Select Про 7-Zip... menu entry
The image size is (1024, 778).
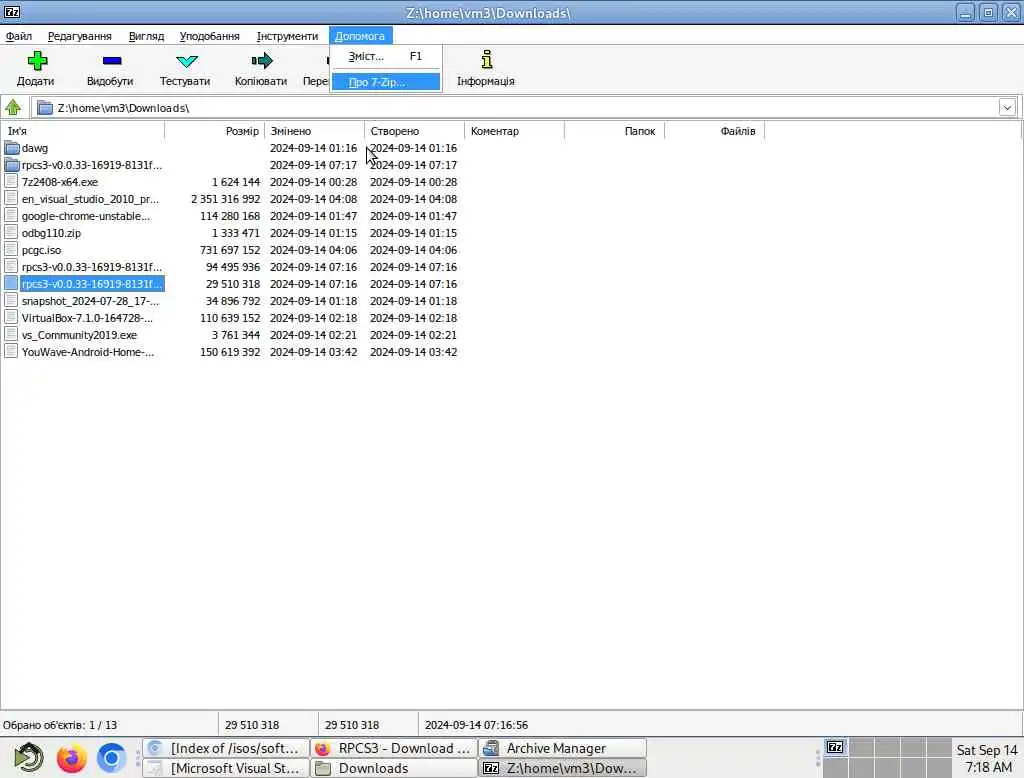pos(385,82)
